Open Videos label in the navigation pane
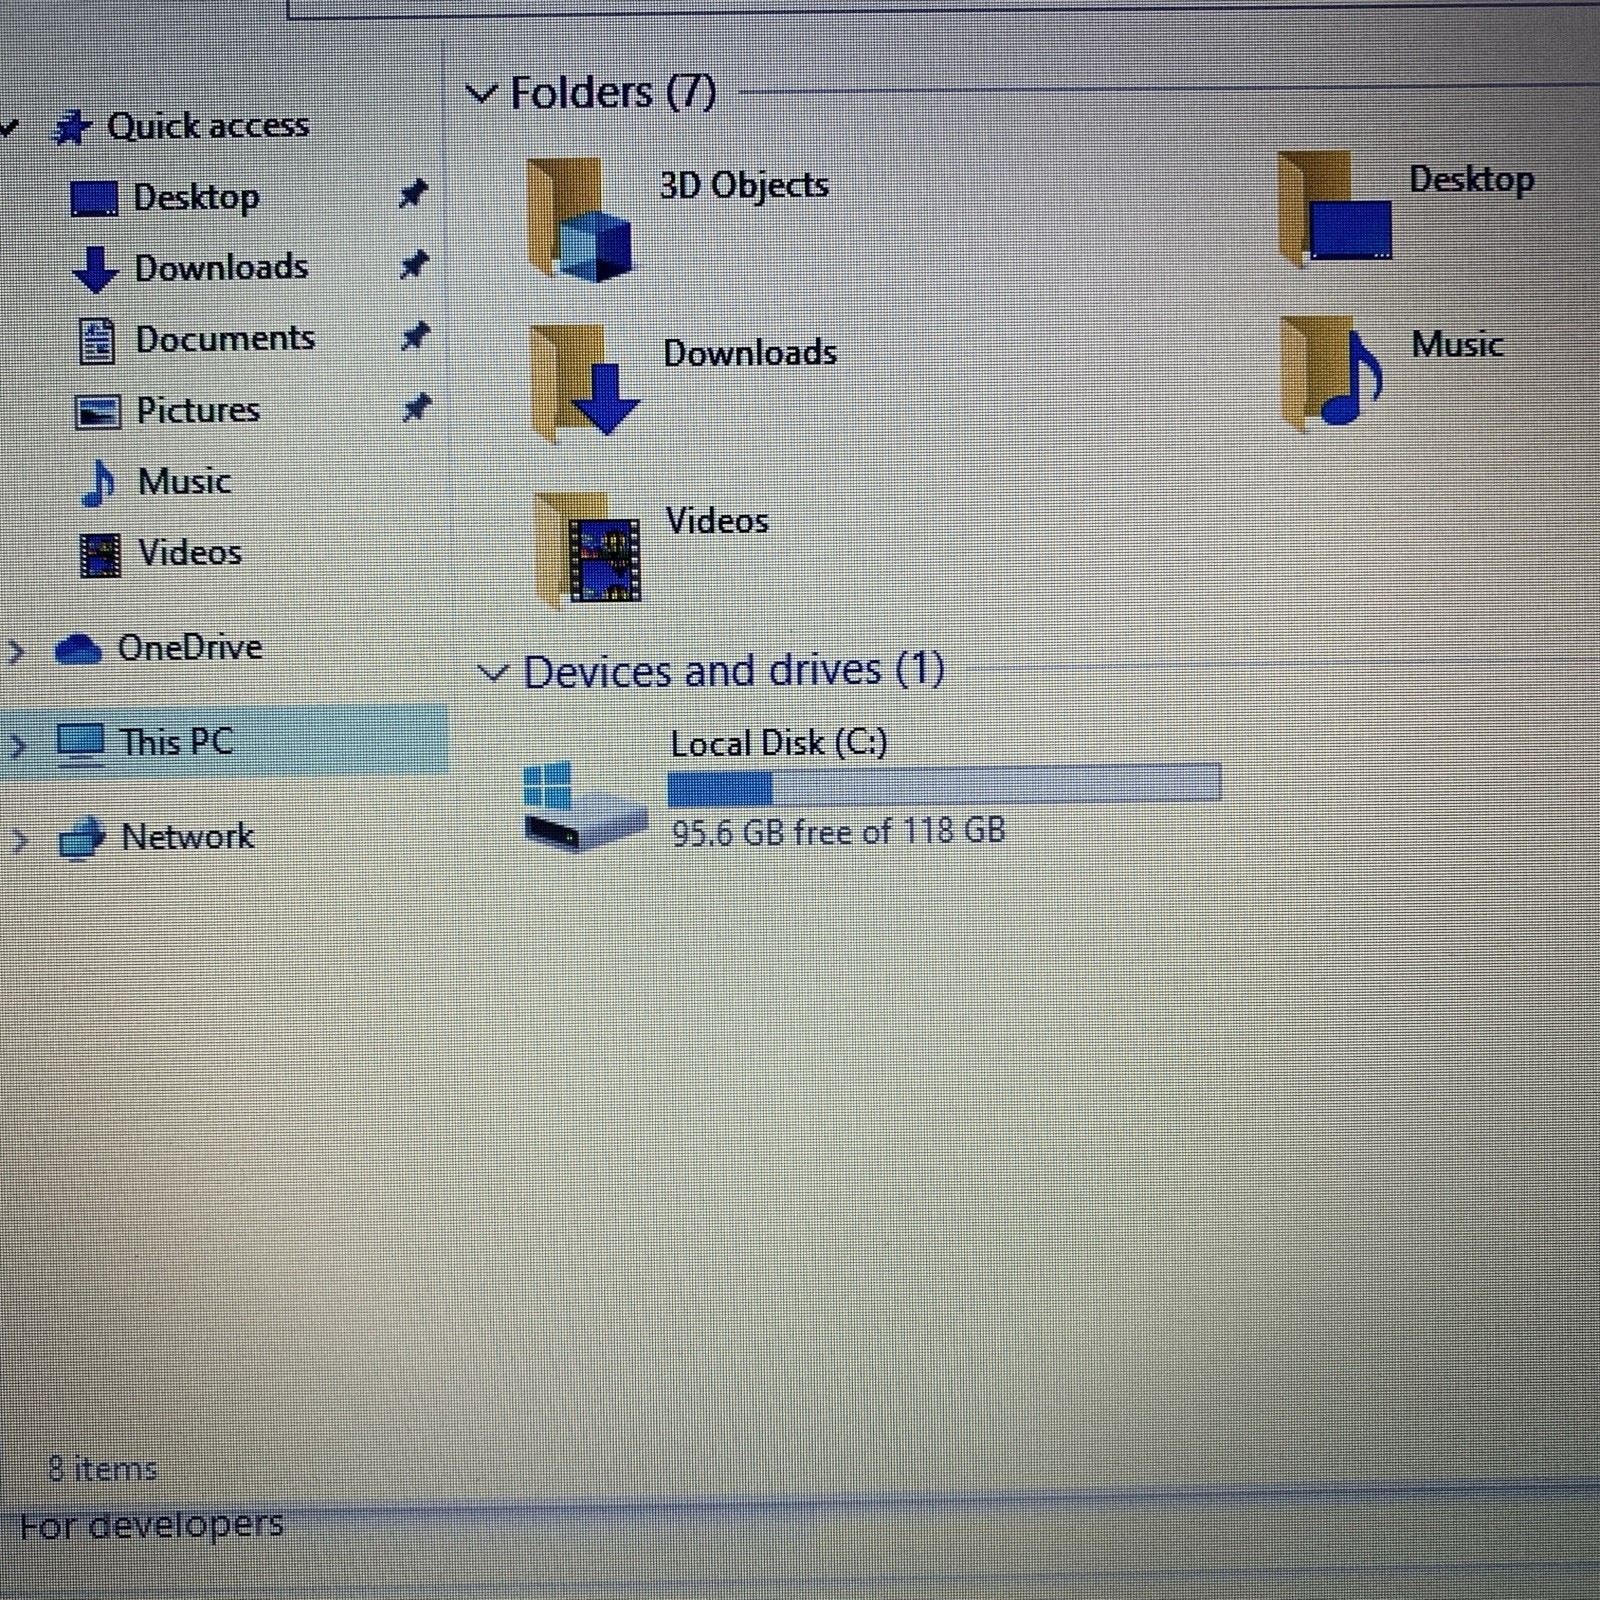The height and width of the screenshot is (1600, 1600). point(190,553)
